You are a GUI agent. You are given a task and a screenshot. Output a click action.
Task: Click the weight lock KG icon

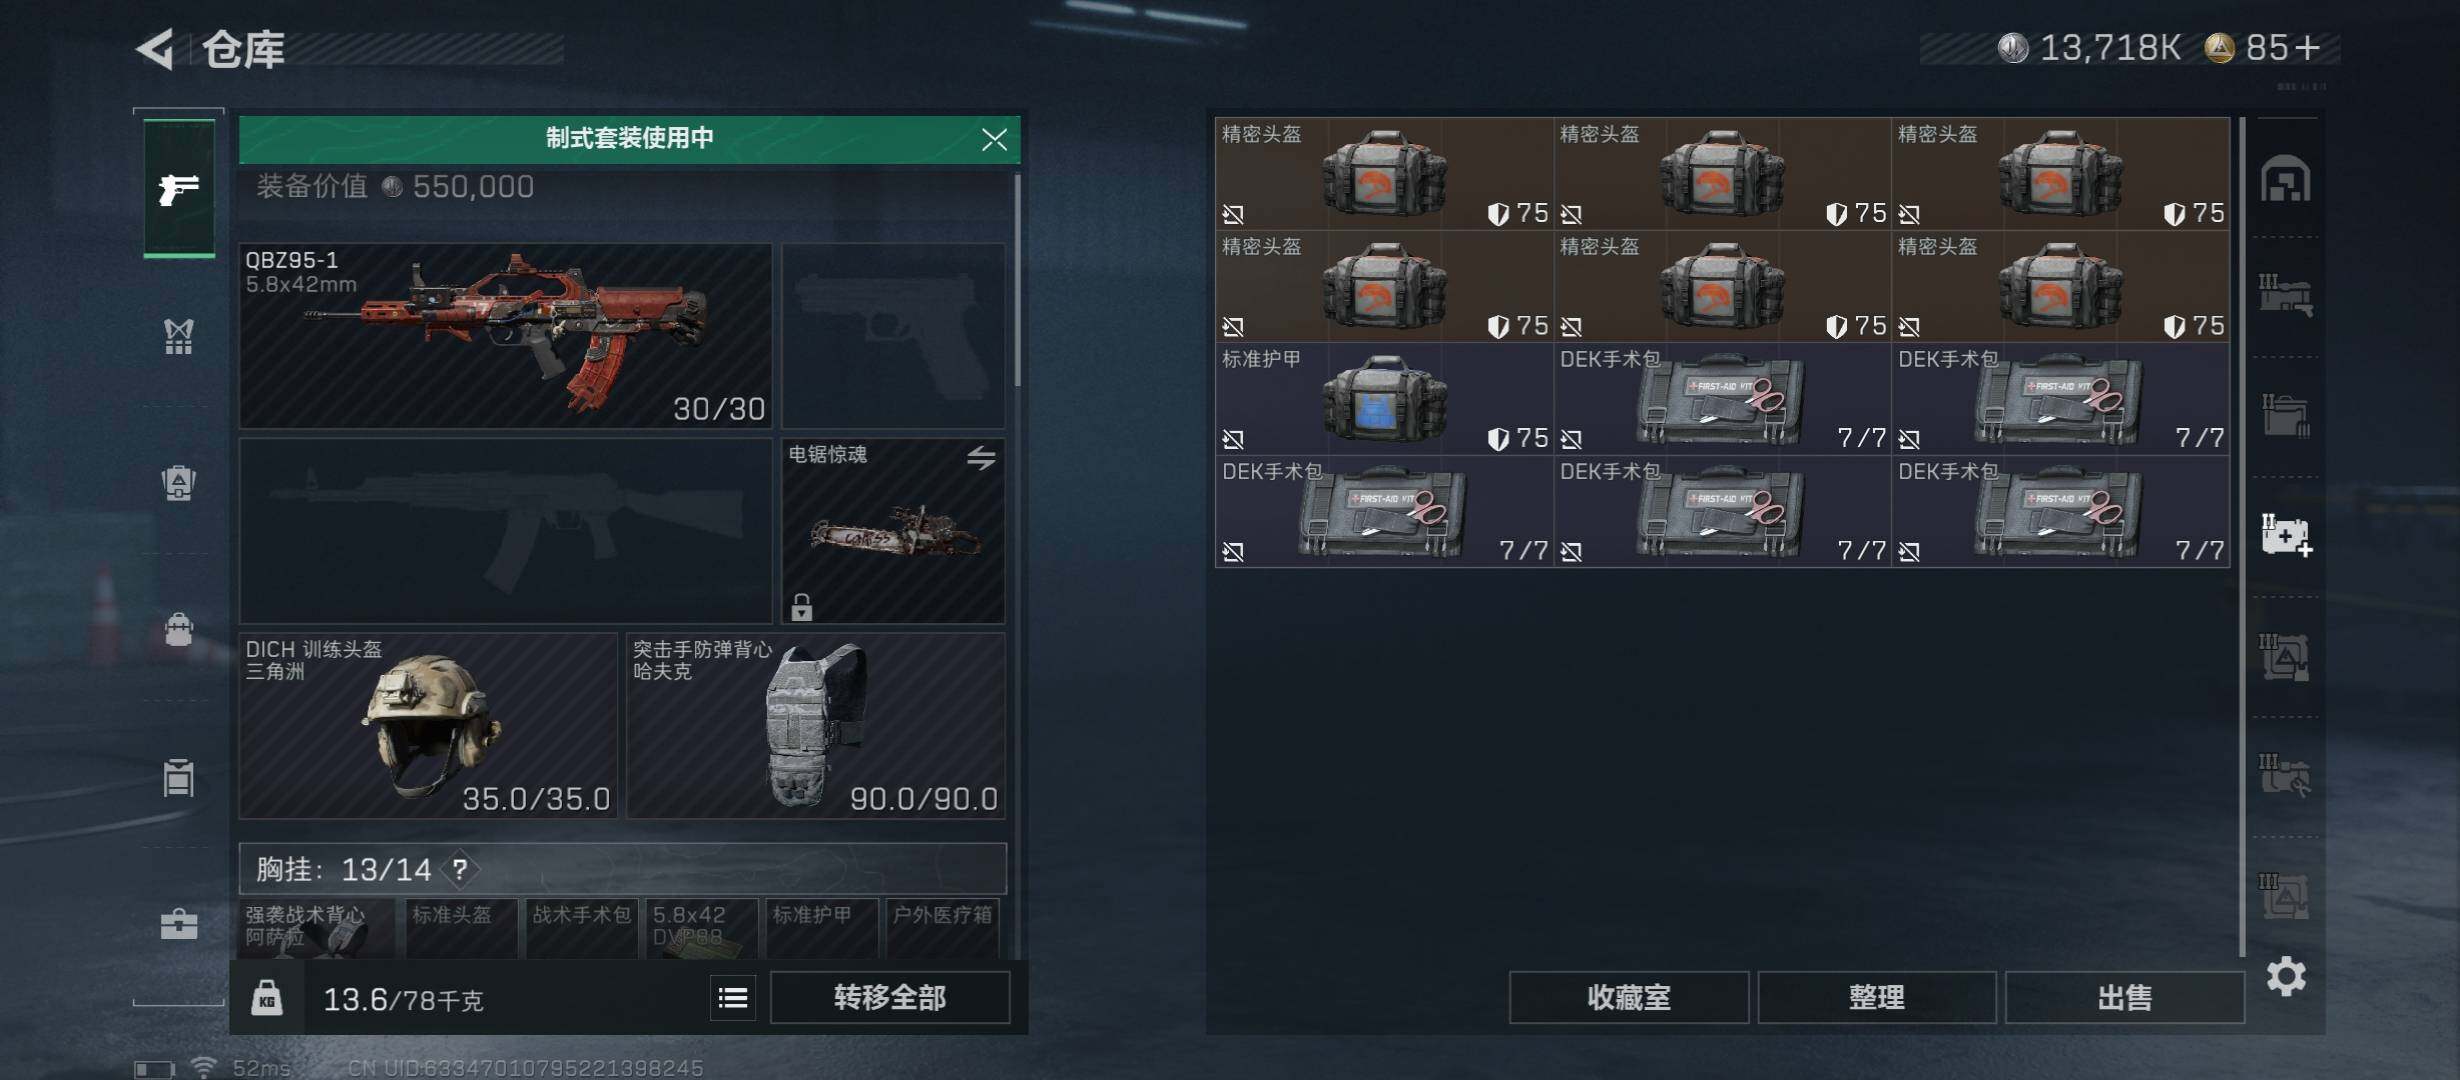266,998
